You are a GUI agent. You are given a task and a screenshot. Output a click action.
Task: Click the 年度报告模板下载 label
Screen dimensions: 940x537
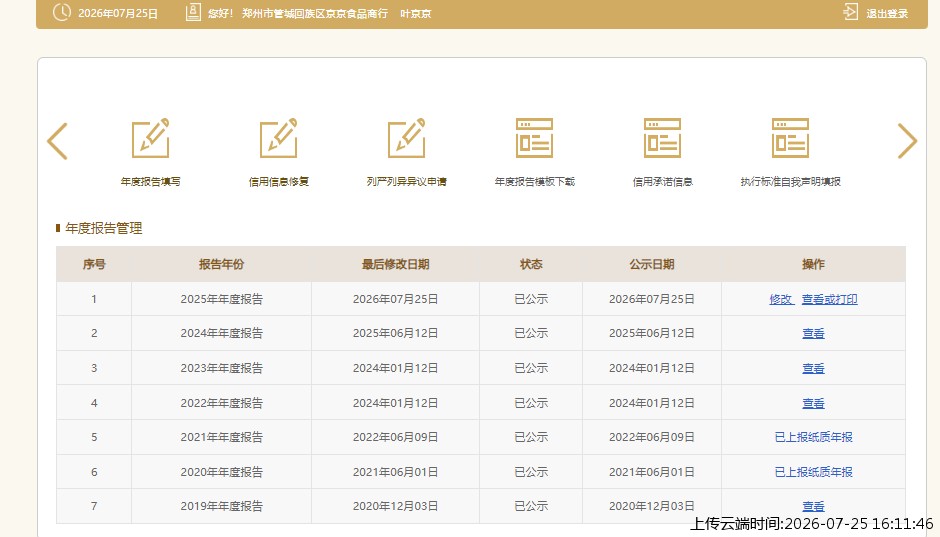coord(534,182)
